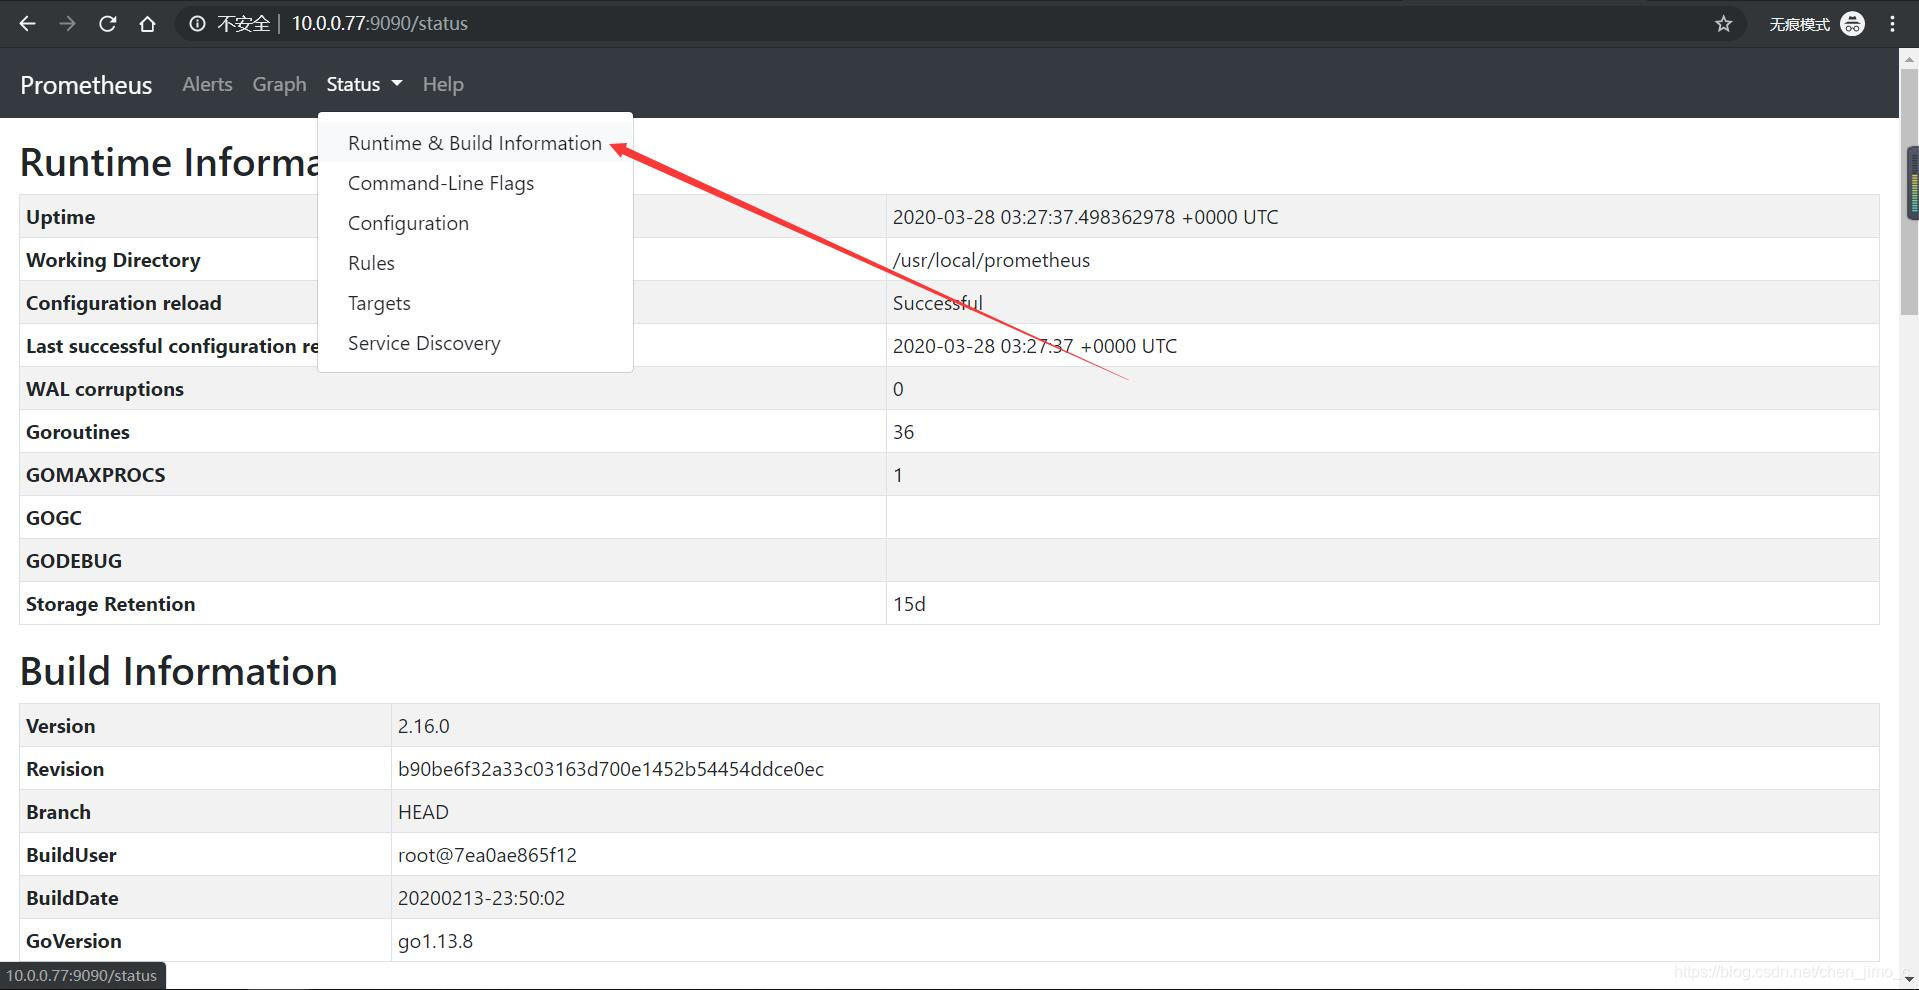
Task: Click the Version value 2.16.0
Action: point(423,726)
